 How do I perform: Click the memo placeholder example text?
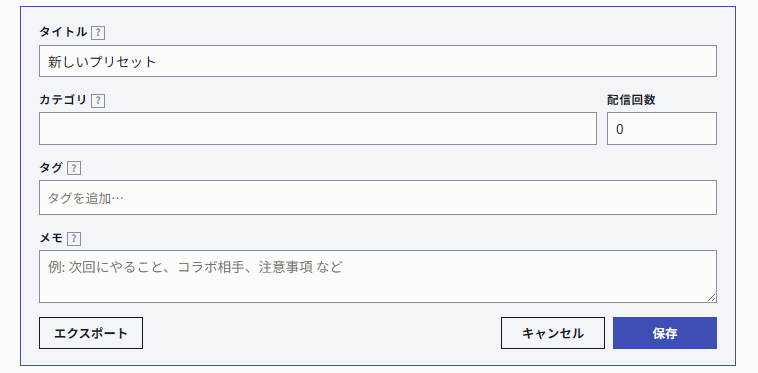(195, 267)
